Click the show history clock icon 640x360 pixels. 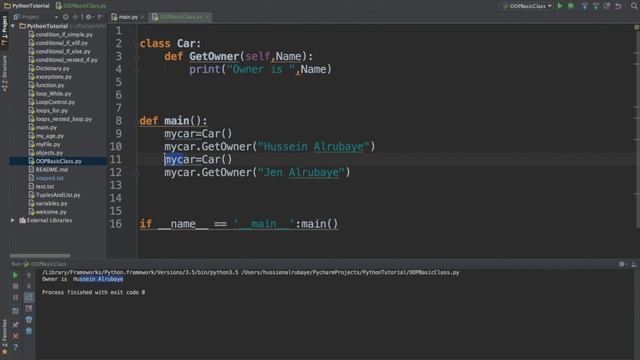607,6
